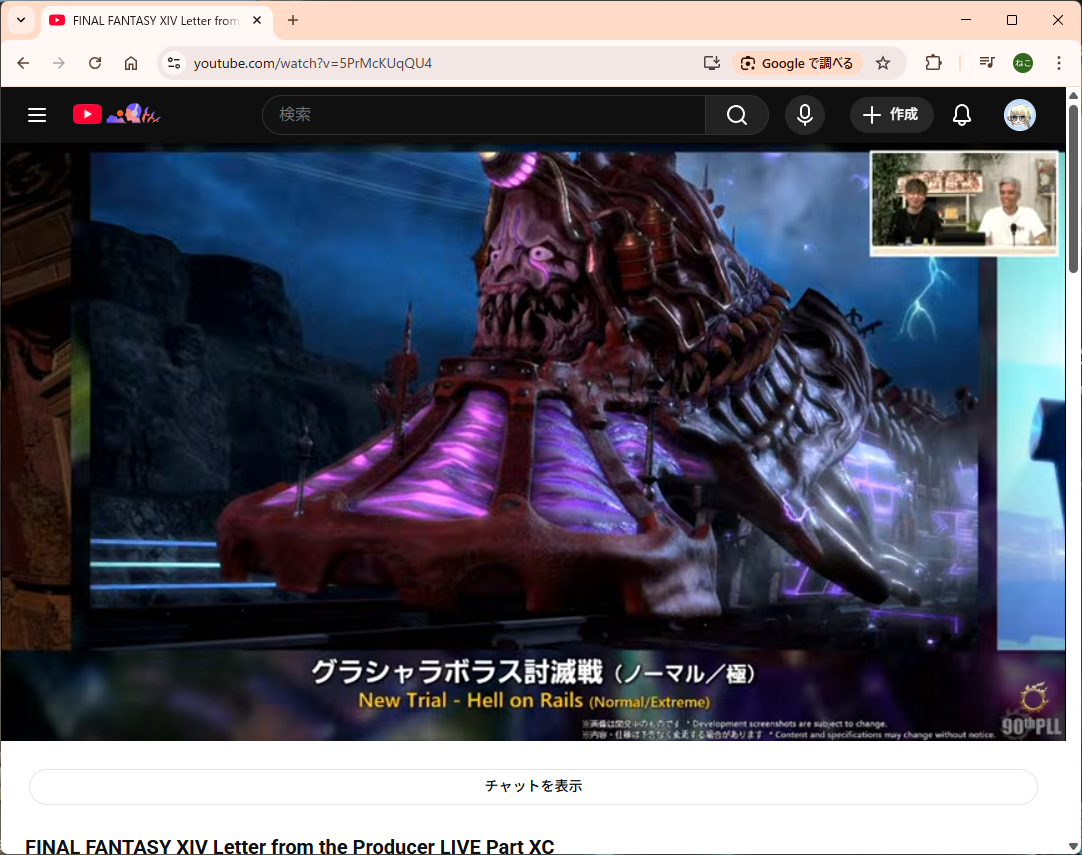Open the Chrome three-dot menu

[x=1059, y=63]
